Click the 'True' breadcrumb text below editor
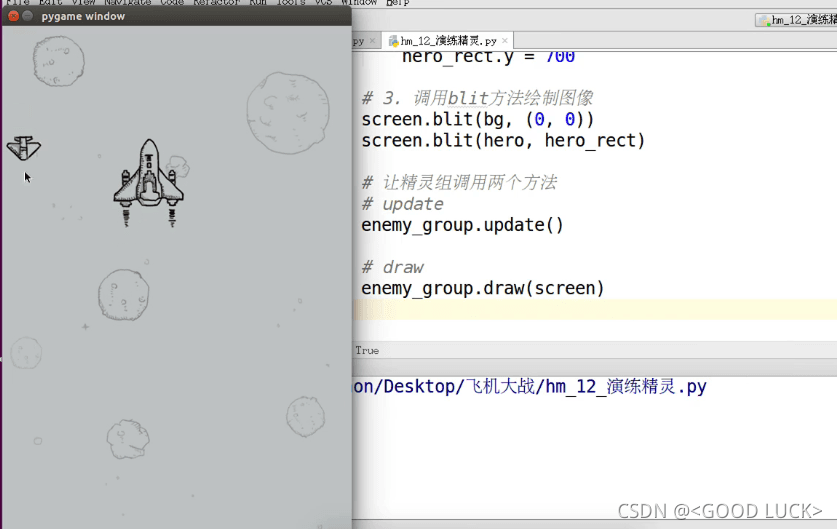The height and width of the screenshot is (529, 837). [x=367, y=351]
